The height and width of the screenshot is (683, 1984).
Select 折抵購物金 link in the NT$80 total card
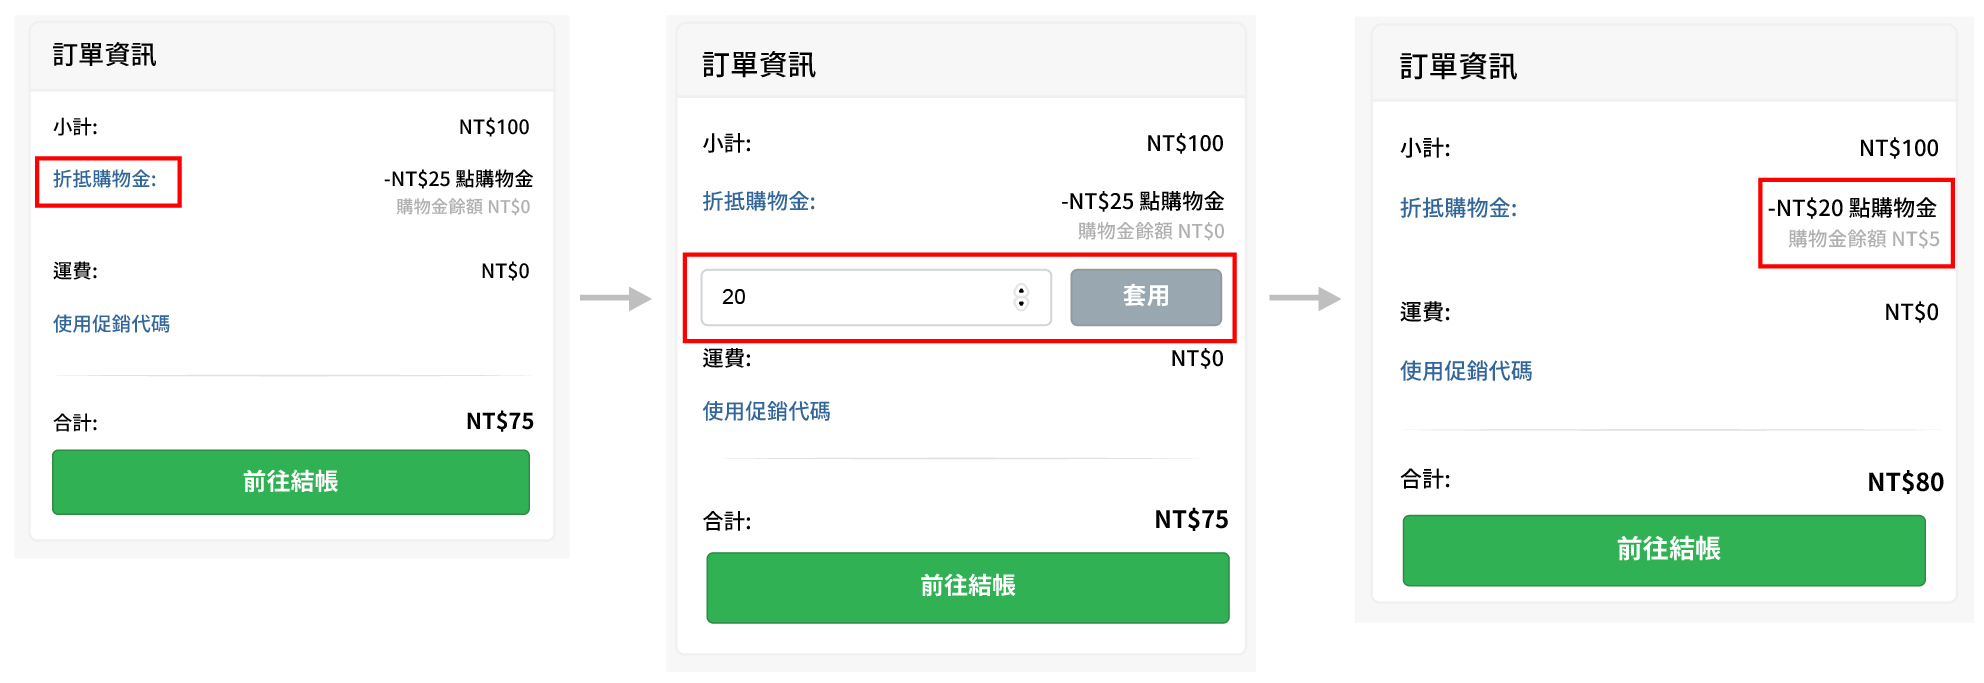(1458, 208)
